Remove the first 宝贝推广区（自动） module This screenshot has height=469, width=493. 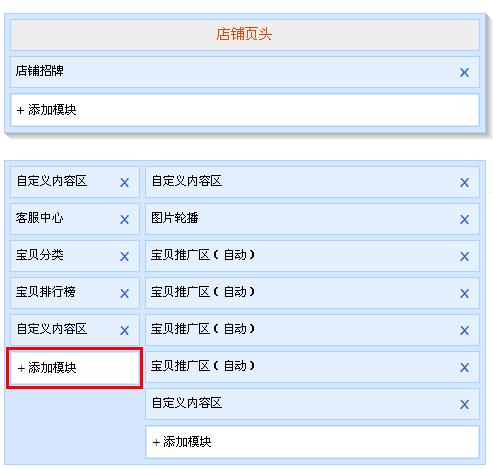coord(464,256)
